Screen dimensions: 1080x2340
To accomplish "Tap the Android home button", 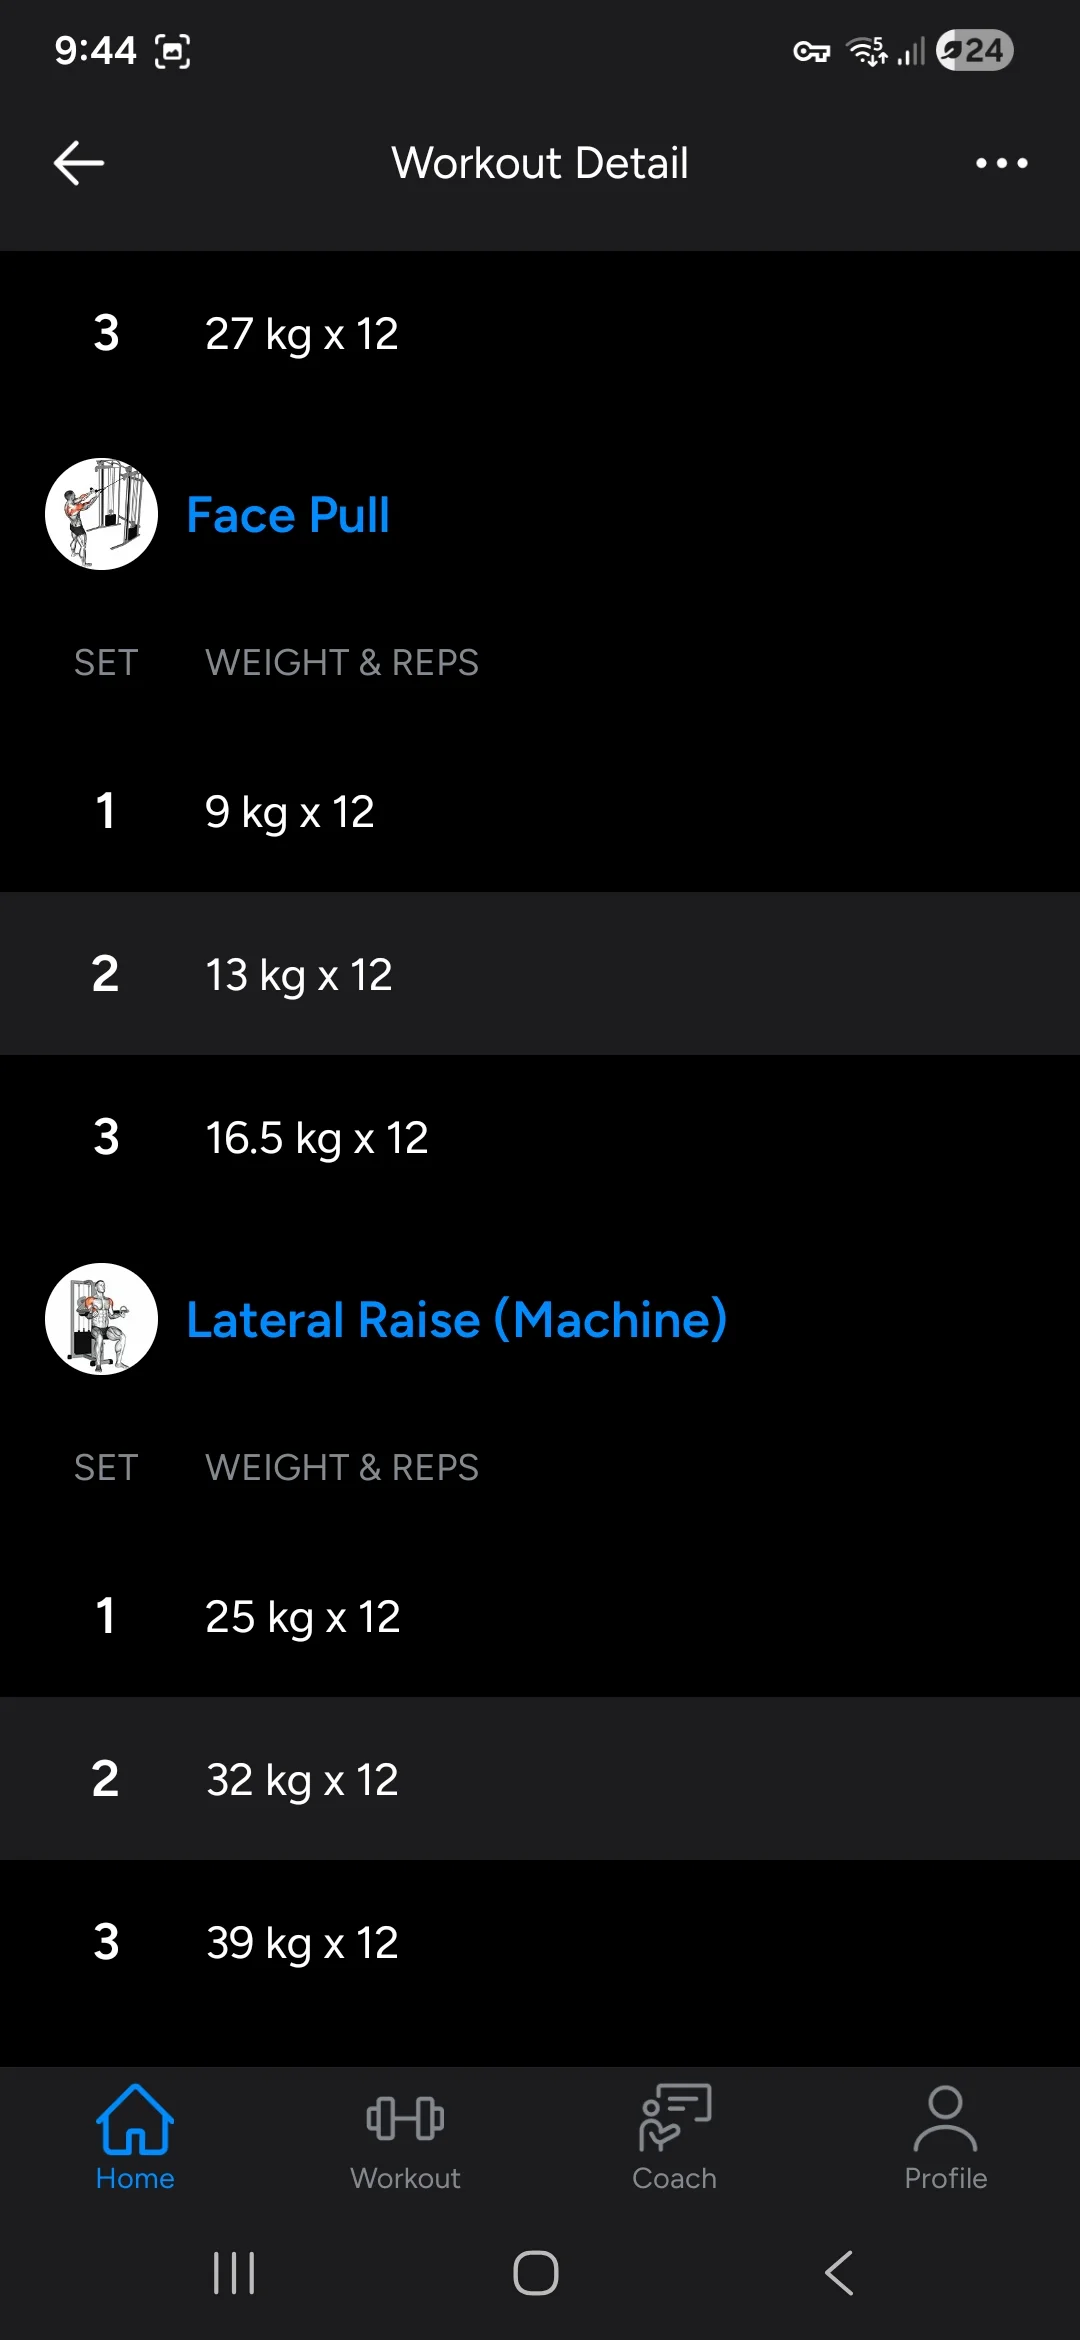I will pyautogui.click(x=536, y=2273).
